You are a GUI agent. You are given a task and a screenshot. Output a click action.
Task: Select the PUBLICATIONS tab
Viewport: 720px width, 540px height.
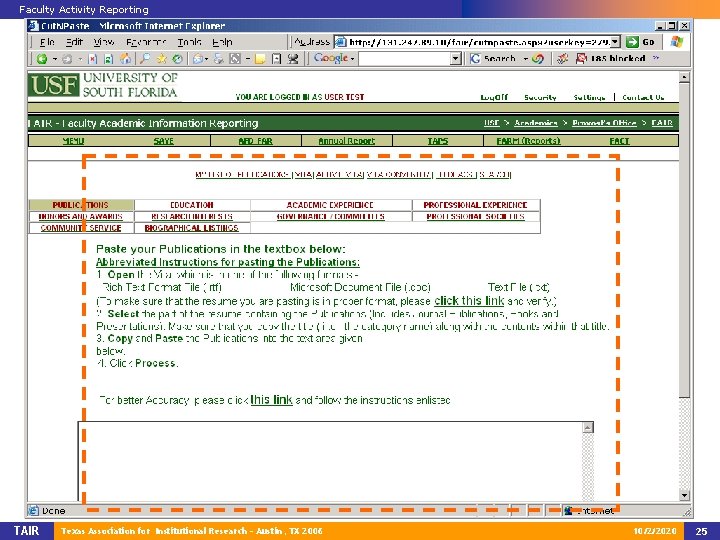(x=81, y=205)
